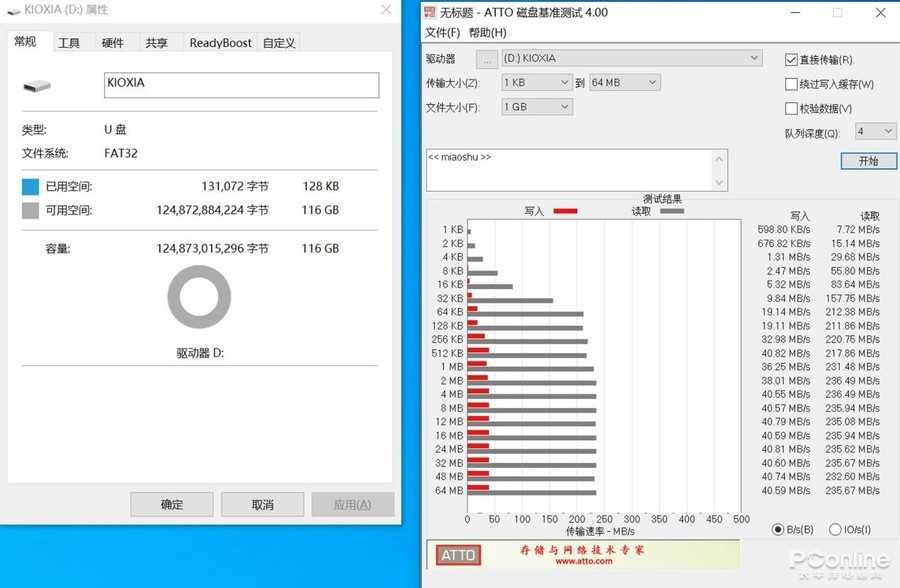Open the File menu in ATTO
The width and height of the screenshot is (900, 588).
pos(443,33)
